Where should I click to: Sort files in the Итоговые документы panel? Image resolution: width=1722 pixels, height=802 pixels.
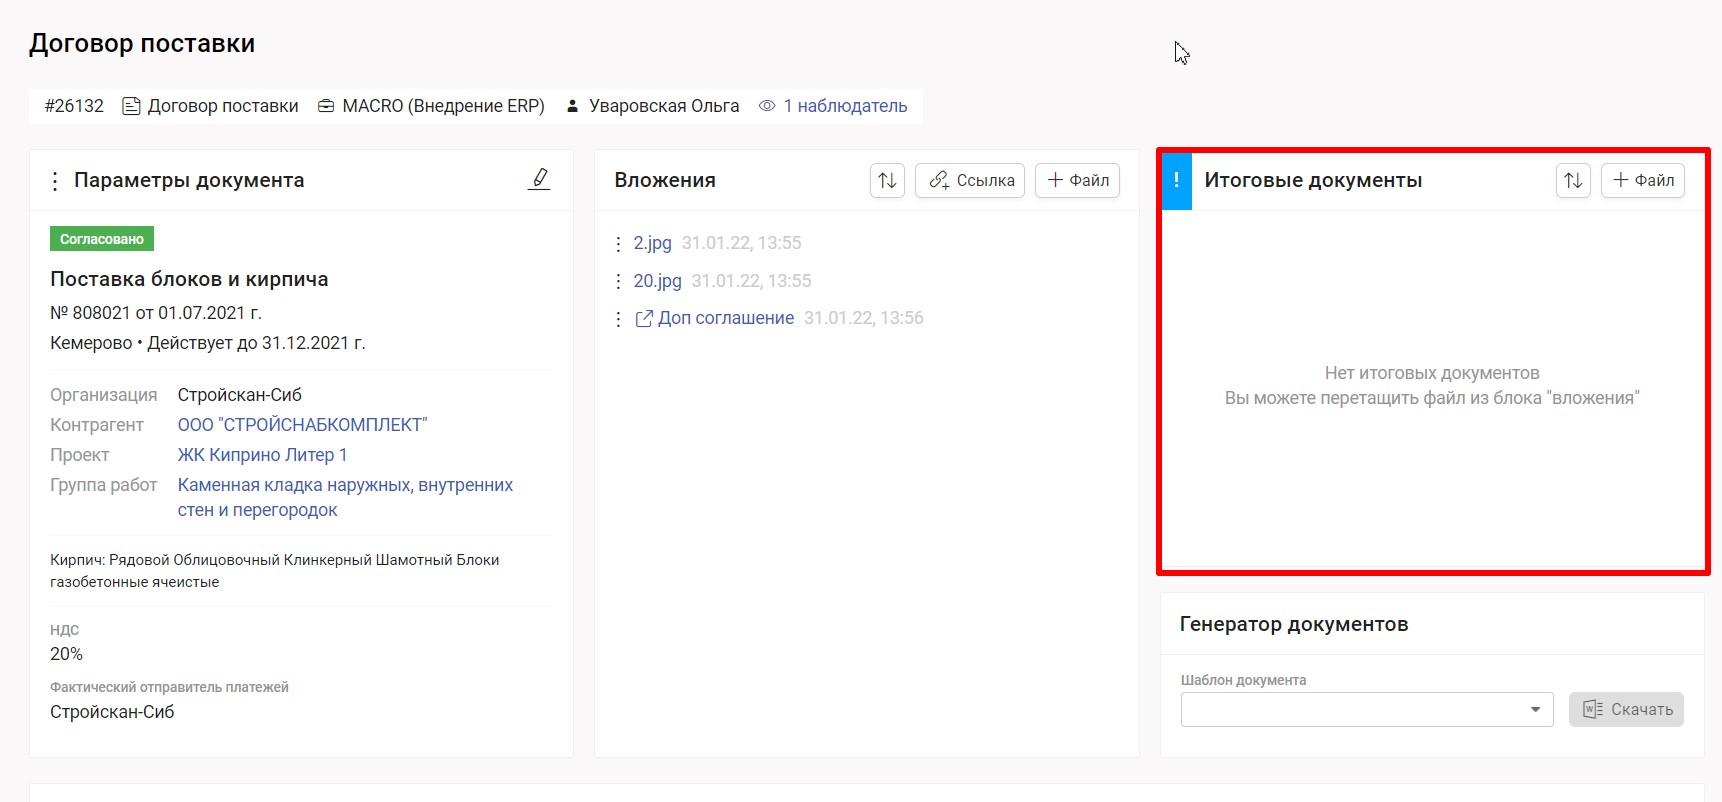1573,181
